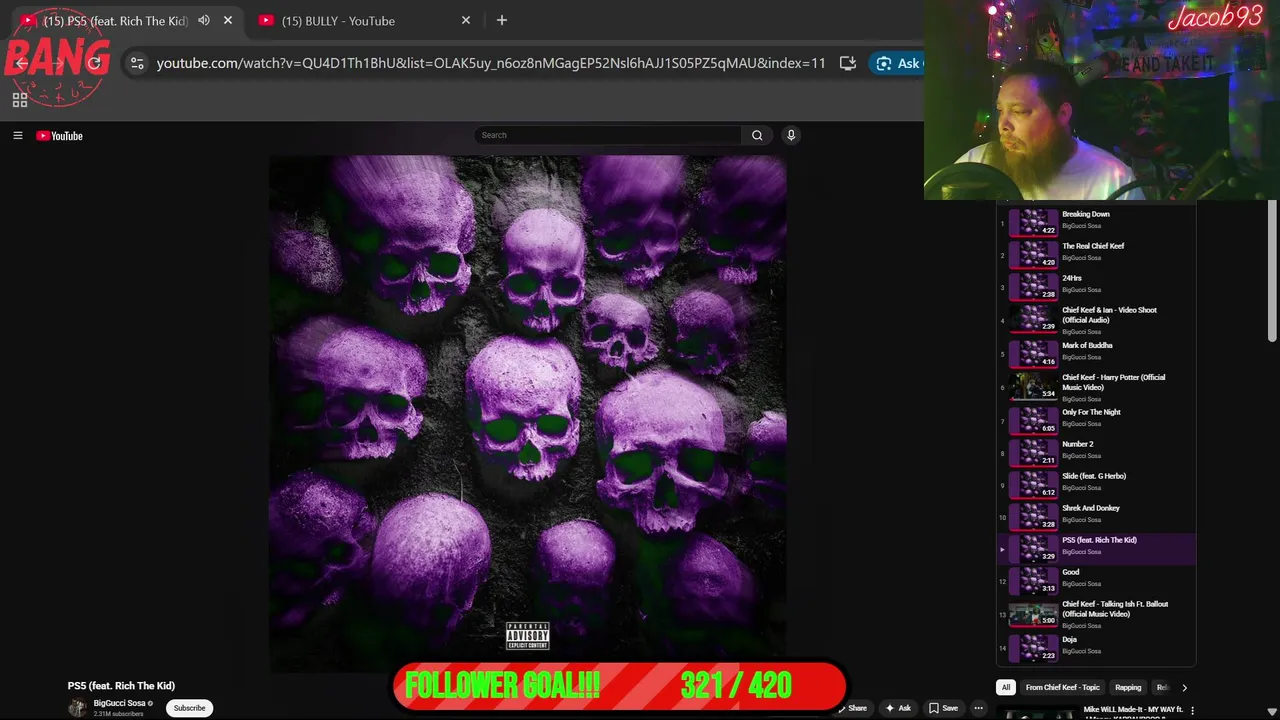Click the page vertical scrollbar thumb
Image resolution: width=1280 pixels, height=720 pixels.
pyautogui.click(x=1272, y=270)
